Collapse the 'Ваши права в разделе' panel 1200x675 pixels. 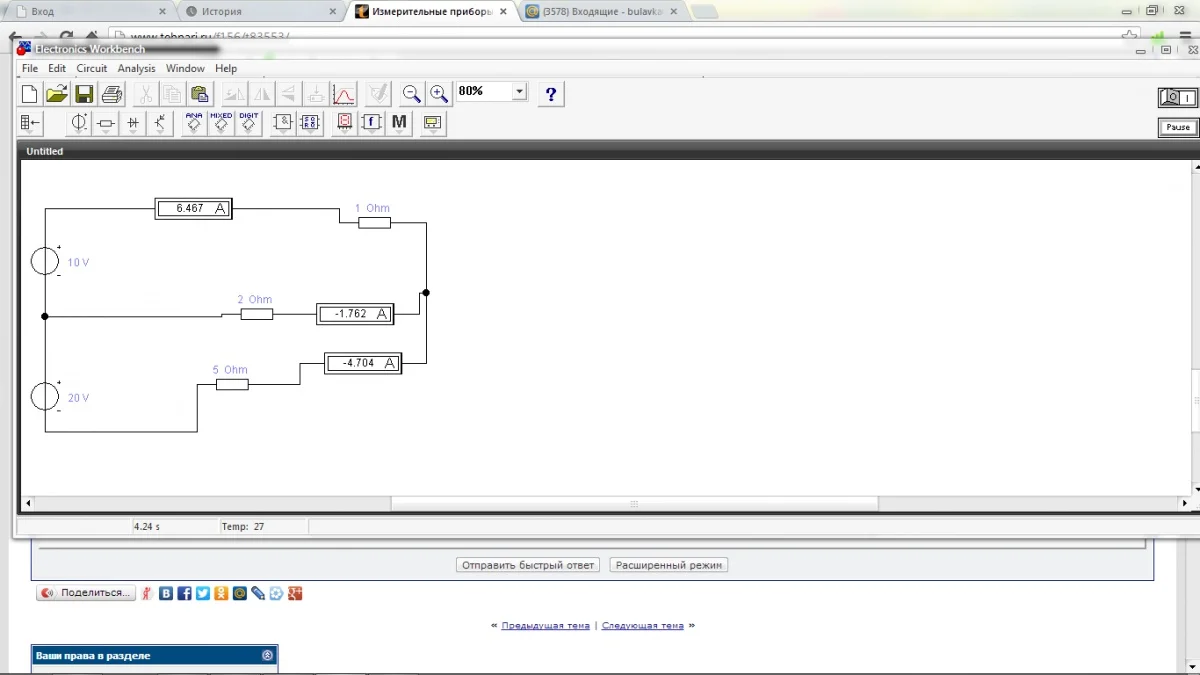click(267, 656)
